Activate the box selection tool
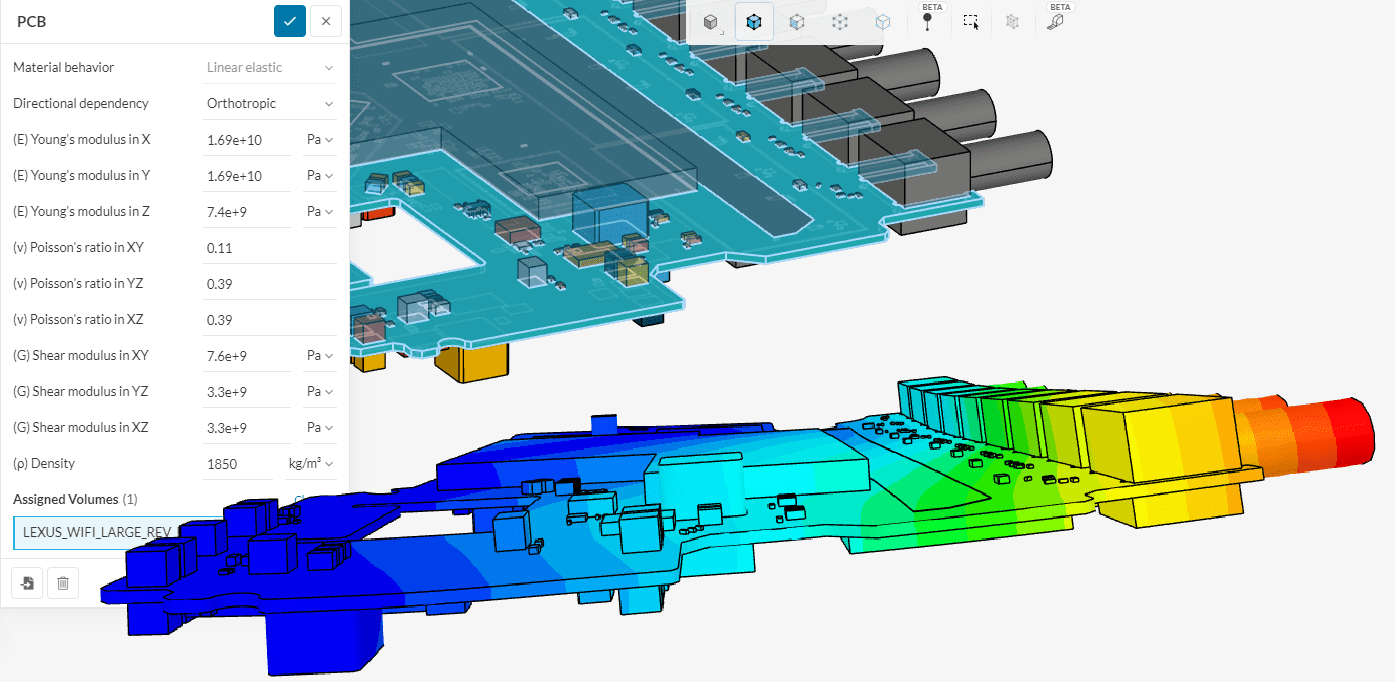The height and width of the screenshot is (682, 1395). click(x=970, y=22)
